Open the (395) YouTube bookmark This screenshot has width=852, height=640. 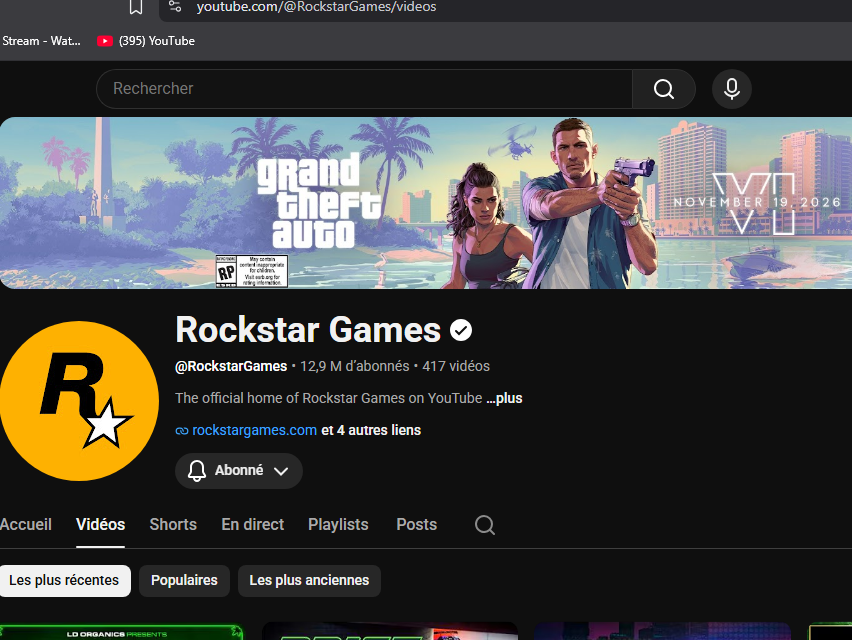coord(146,41)
